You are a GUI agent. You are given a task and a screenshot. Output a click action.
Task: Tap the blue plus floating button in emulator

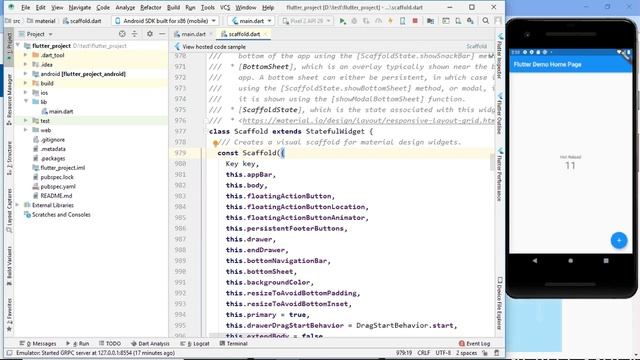pos(619,240)
